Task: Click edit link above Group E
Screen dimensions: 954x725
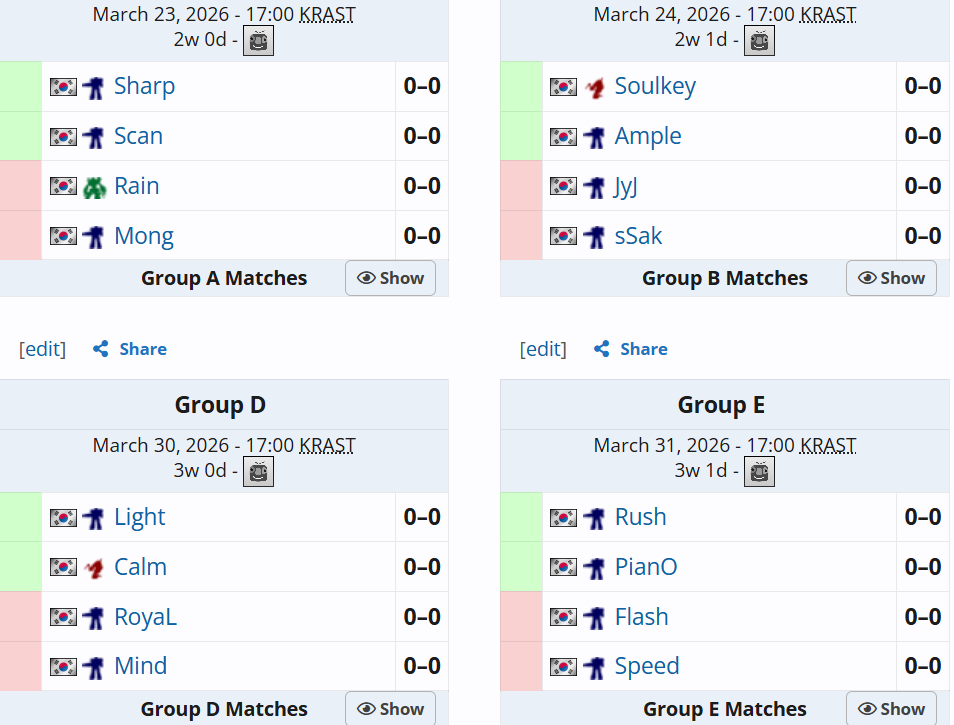Action: 543,349
